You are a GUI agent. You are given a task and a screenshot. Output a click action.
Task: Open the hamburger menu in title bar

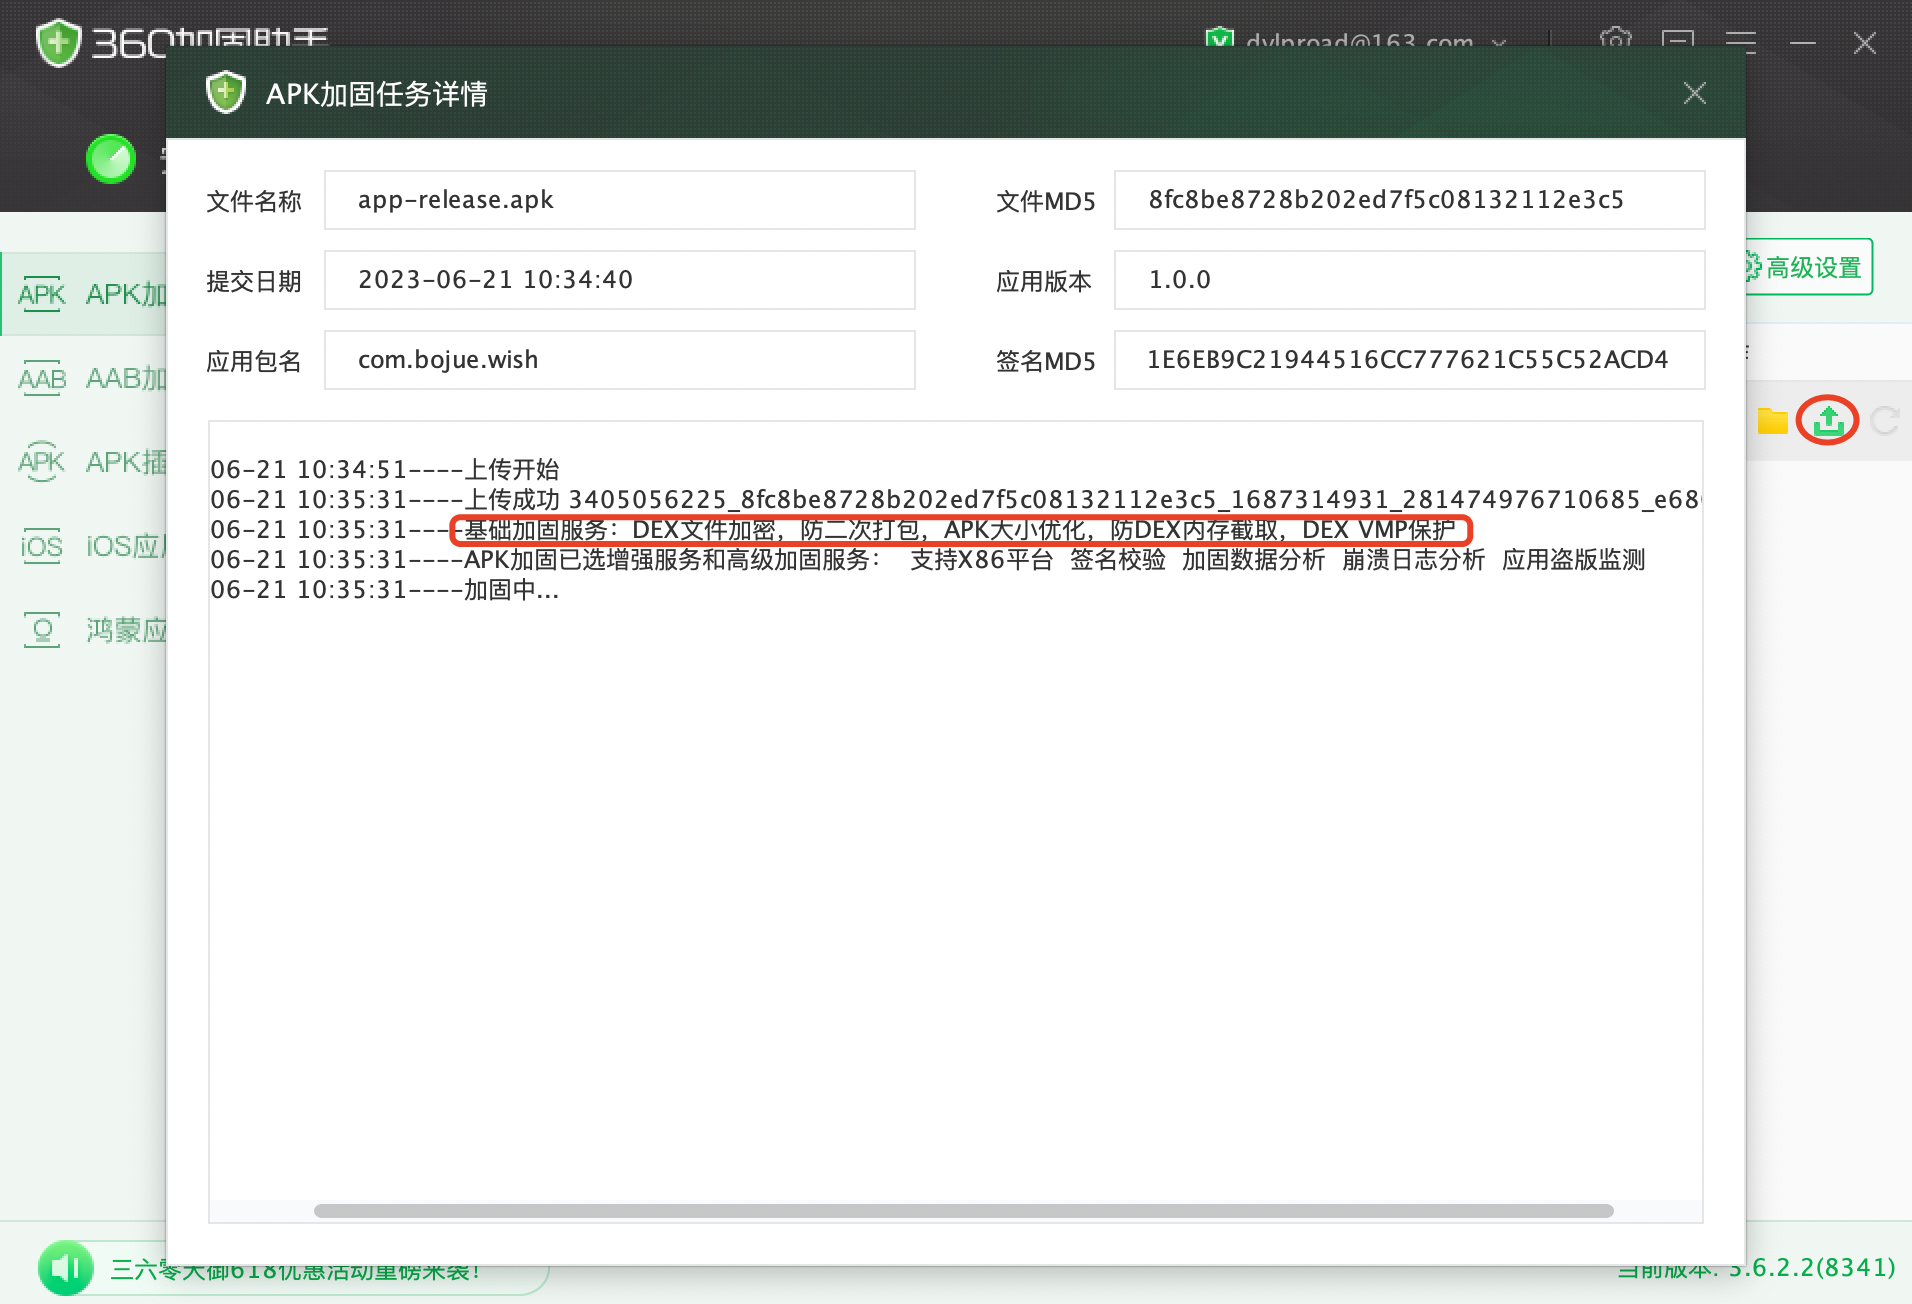[x=1741, y=42]
